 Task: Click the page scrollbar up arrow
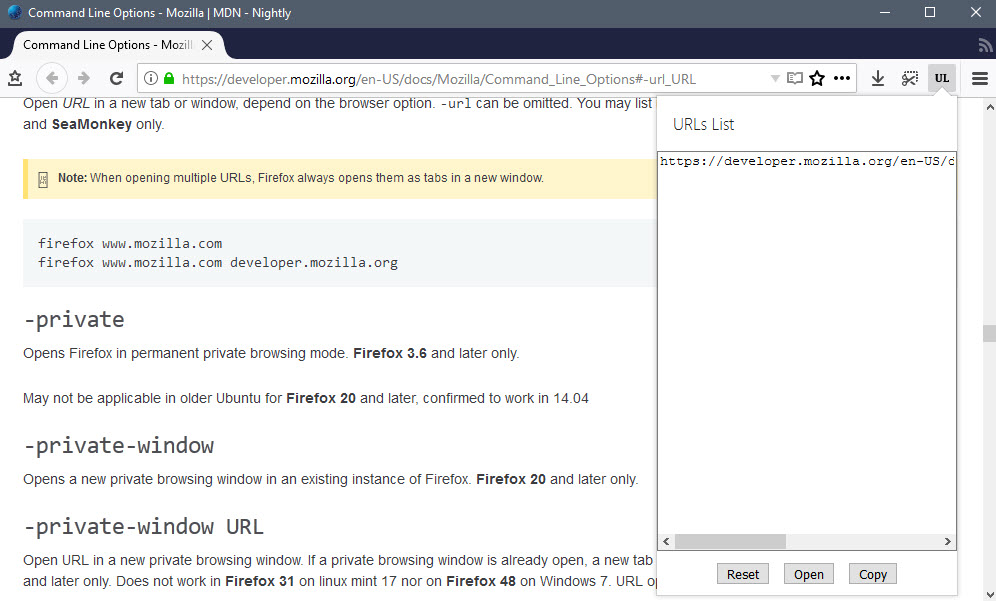(x=990, y=107)
